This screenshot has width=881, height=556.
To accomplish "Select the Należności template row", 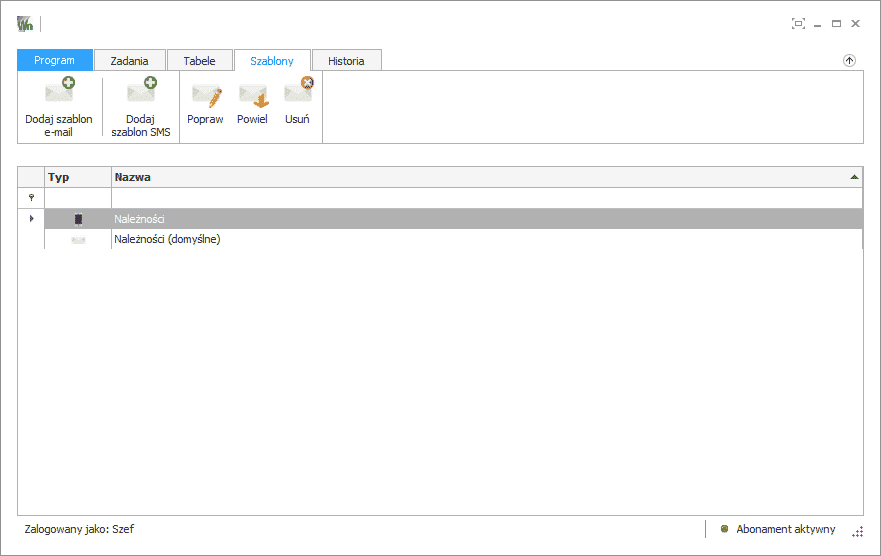I will click(453, 218).
